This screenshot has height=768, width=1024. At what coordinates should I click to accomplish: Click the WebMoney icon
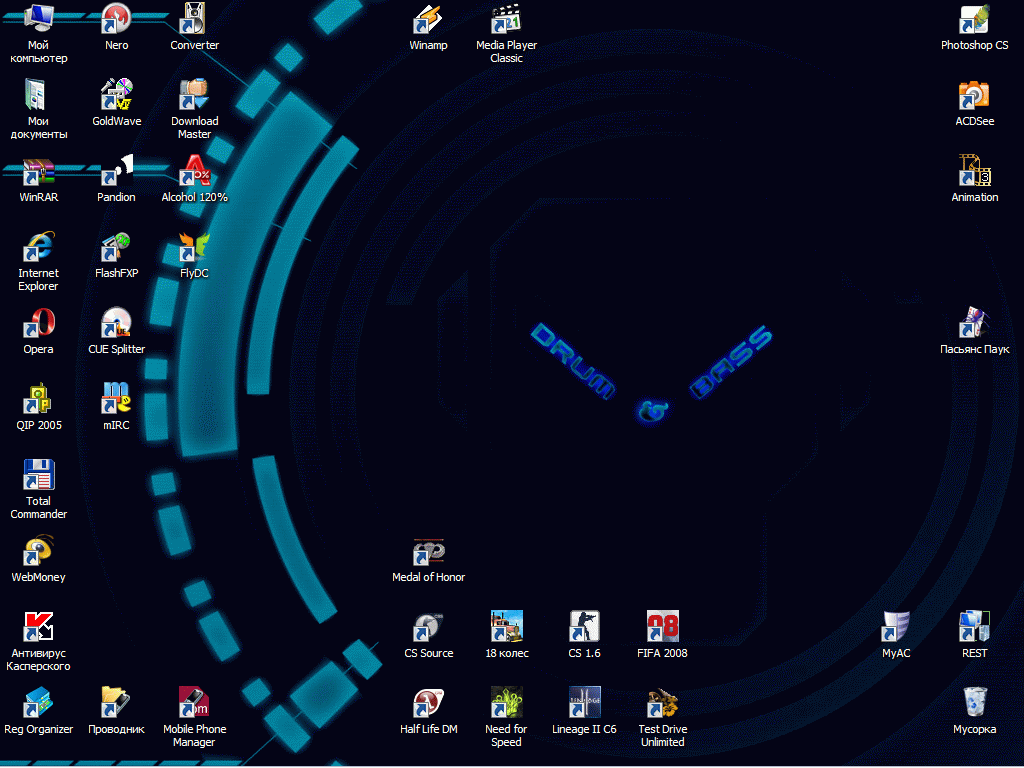[39, 551]
